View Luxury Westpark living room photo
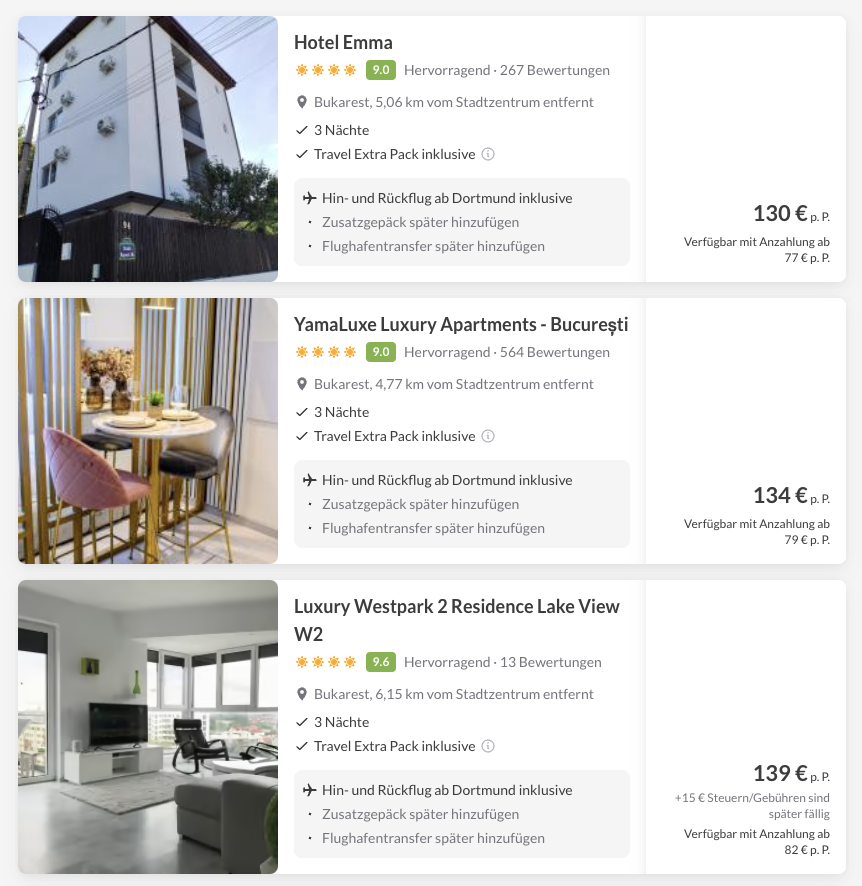The image size is (862, 886). (x=148, y=727)
